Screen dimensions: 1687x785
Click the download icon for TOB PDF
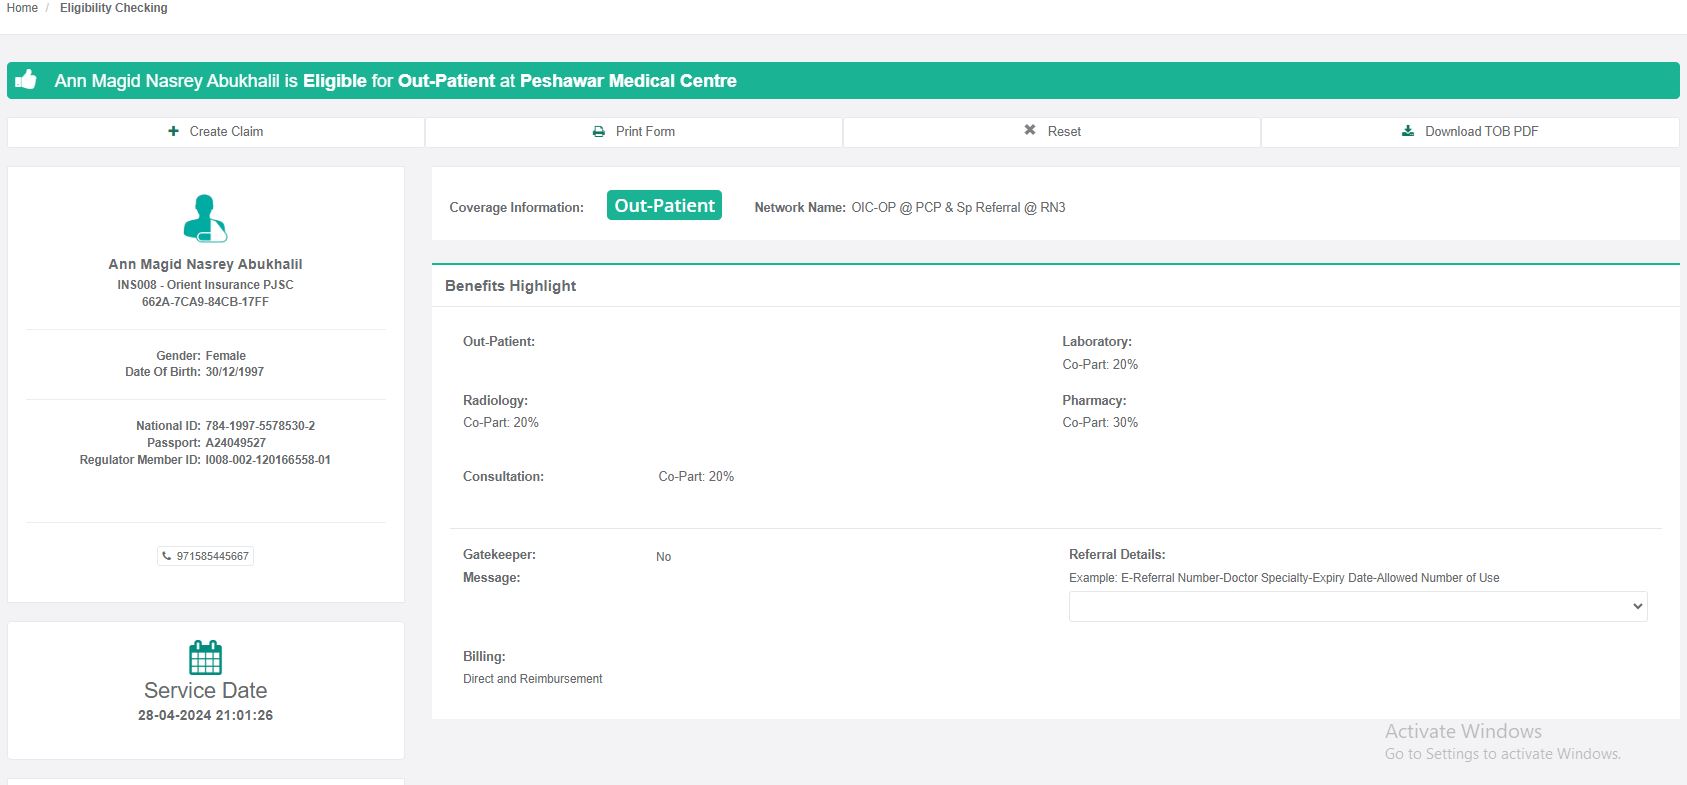(1407, 131)
